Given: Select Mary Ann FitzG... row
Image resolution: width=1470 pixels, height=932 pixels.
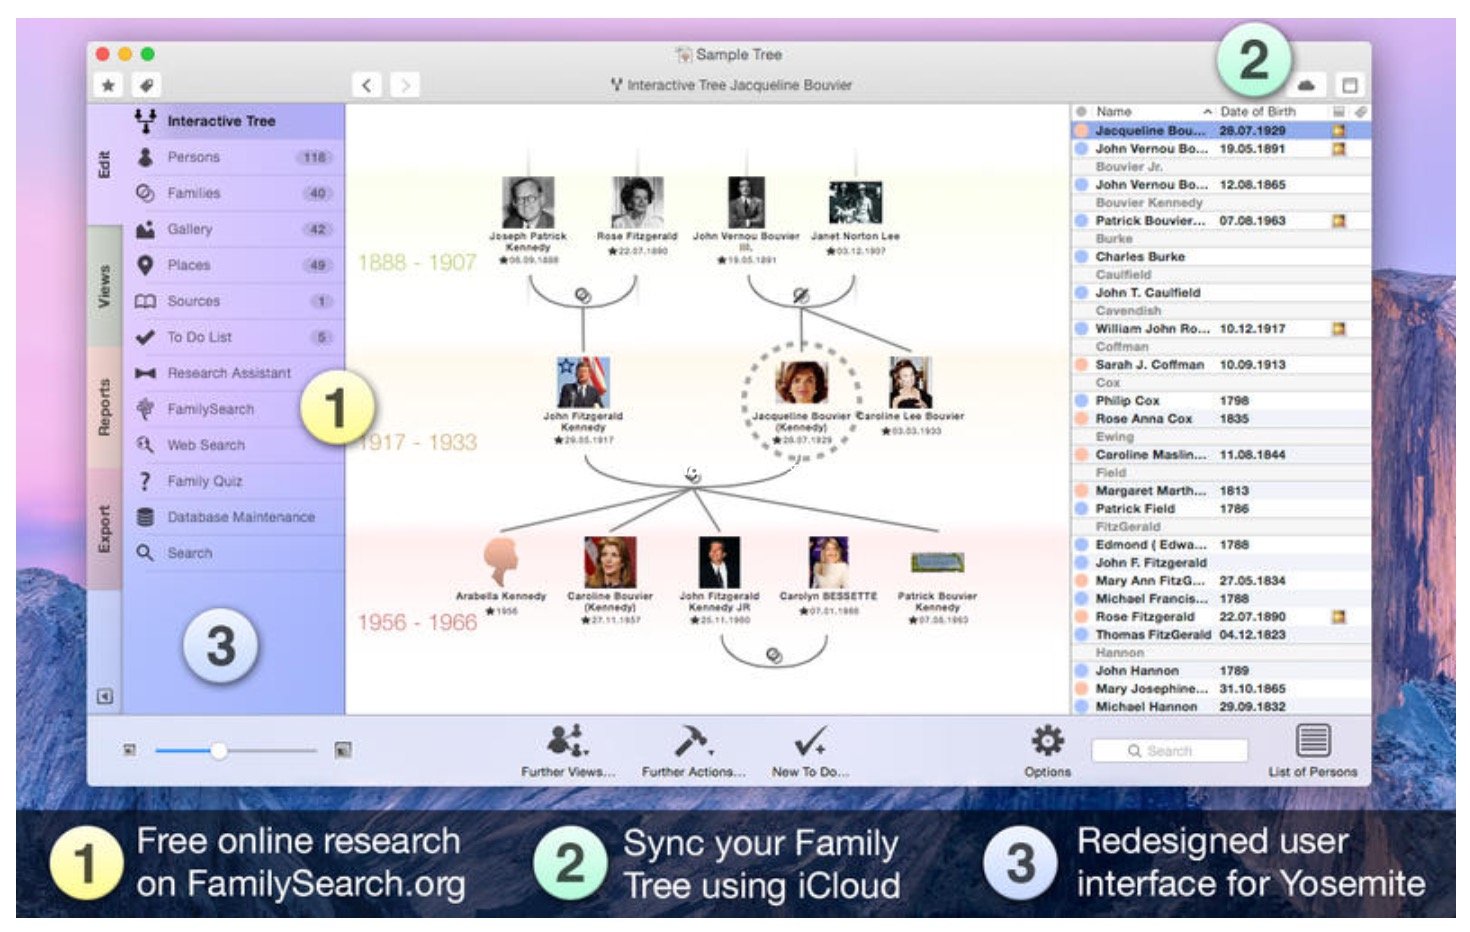Looking at the screenshot, I should 1220,580.
